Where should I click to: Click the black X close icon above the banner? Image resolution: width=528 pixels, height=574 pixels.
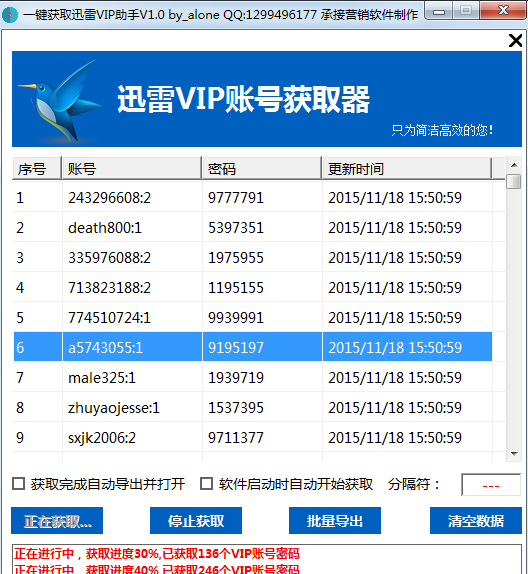(515, 40)
